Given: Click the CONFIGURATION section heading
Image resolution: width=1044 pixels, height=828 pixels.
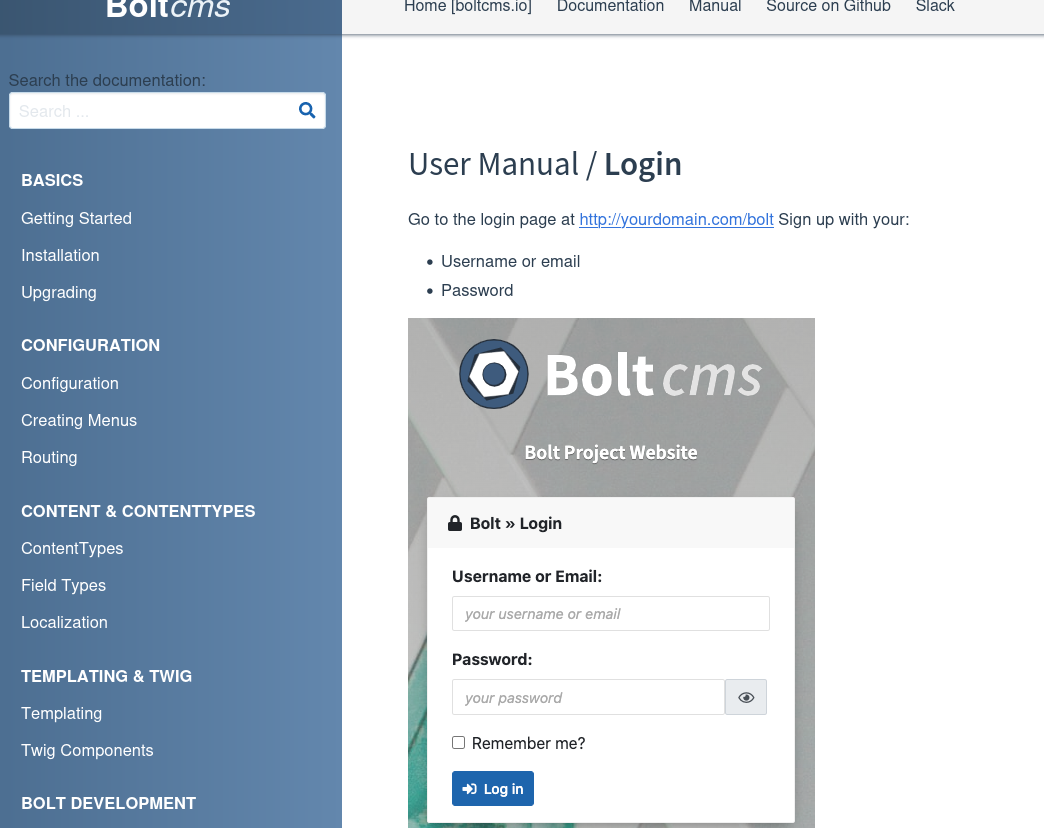Looking at the screenshot, I should pyautogui.click(x=91, y=345).
